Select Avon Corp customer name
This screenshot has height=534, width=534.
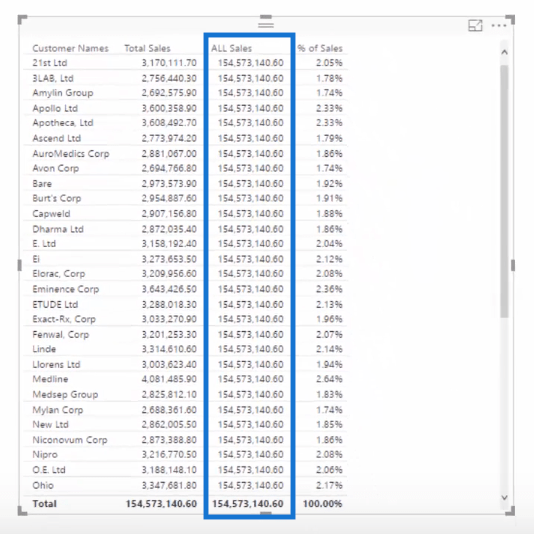[56, 168]
